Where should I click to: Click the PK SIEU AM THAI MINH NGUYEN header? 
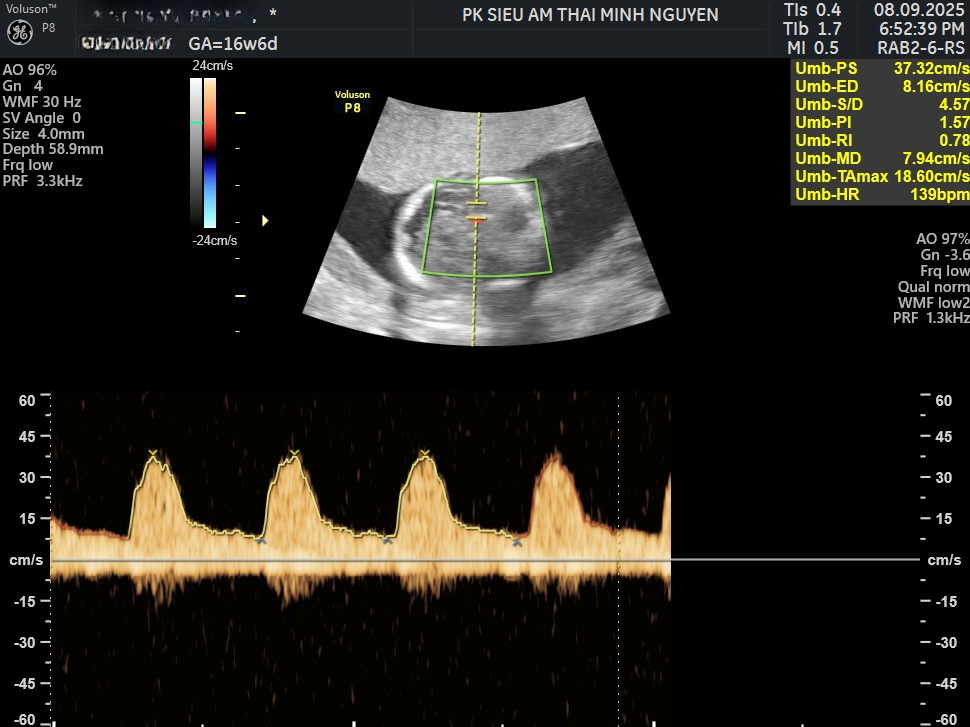[x=590, y=15]
